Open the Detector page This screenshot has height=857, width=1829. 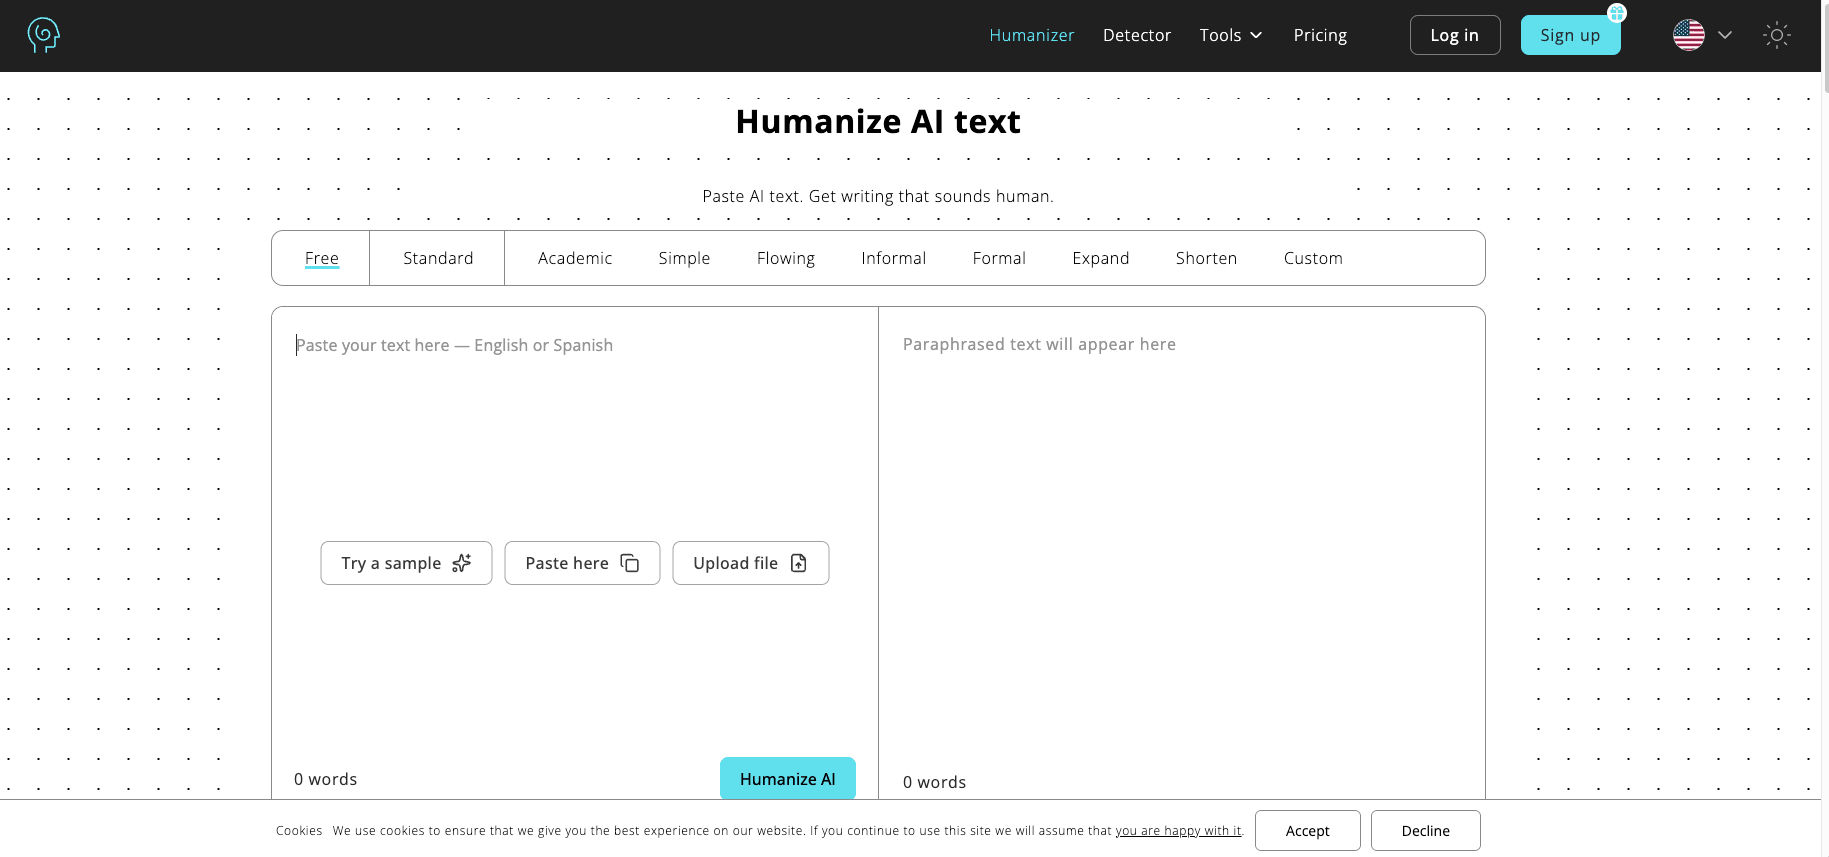pos(1137,35)
